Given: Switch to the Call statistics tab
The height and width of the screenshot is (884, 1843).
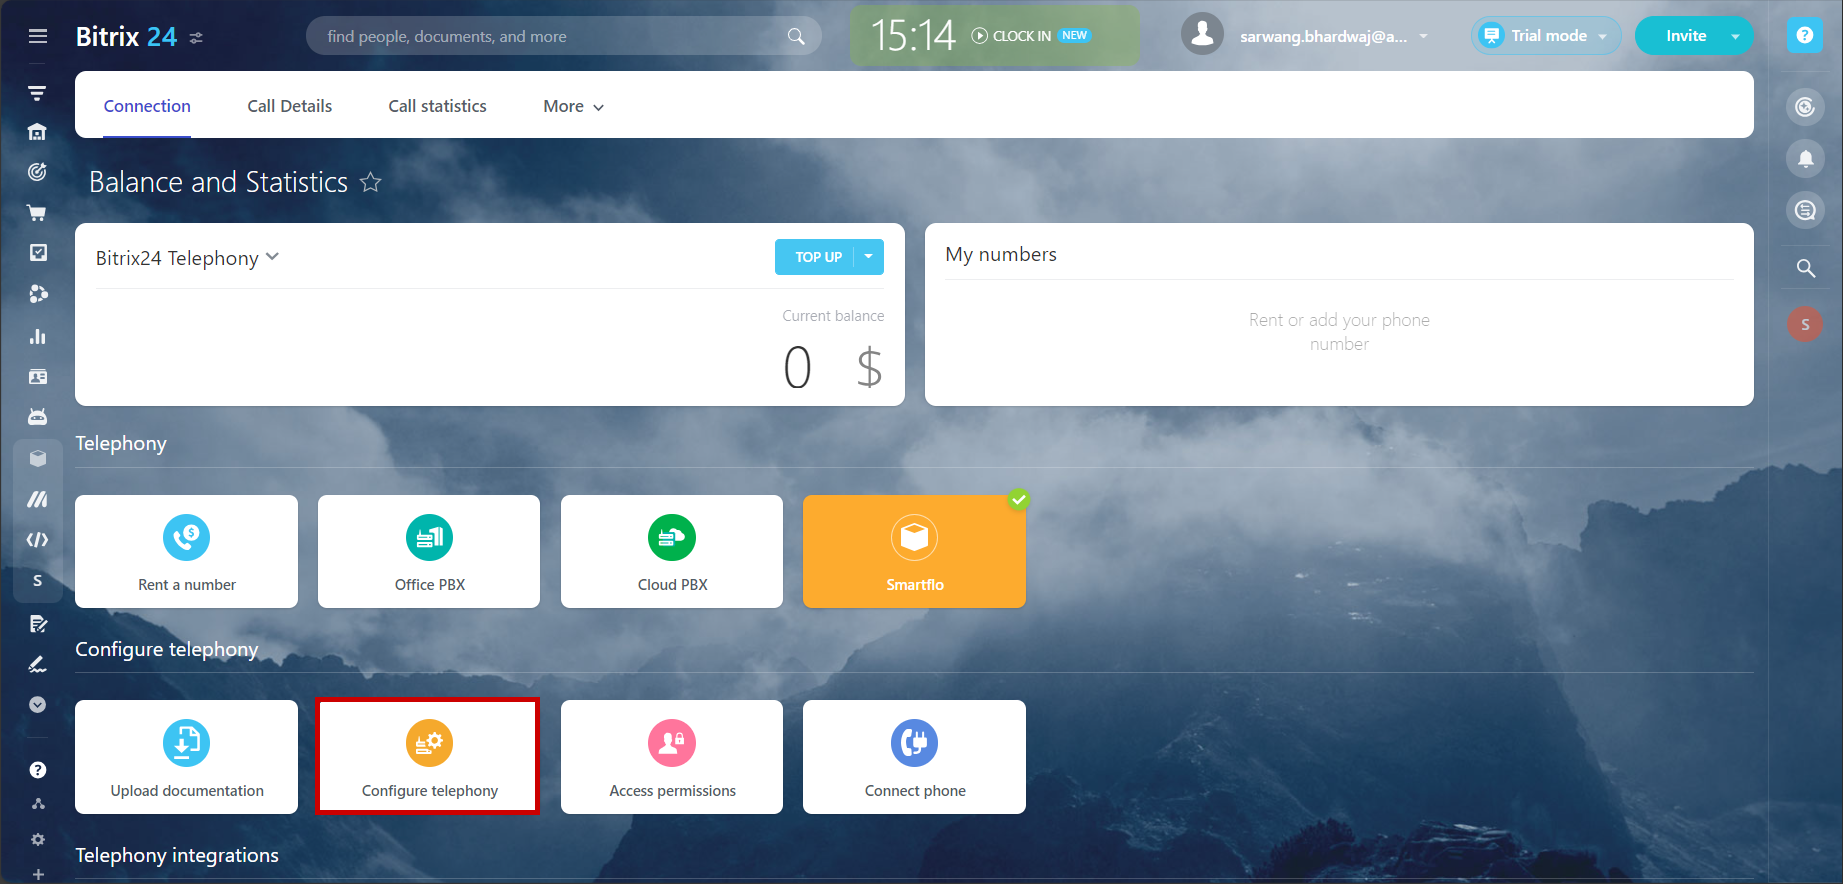Looking at the screenshot, I should pyautogui.click(x=437, y=106).
